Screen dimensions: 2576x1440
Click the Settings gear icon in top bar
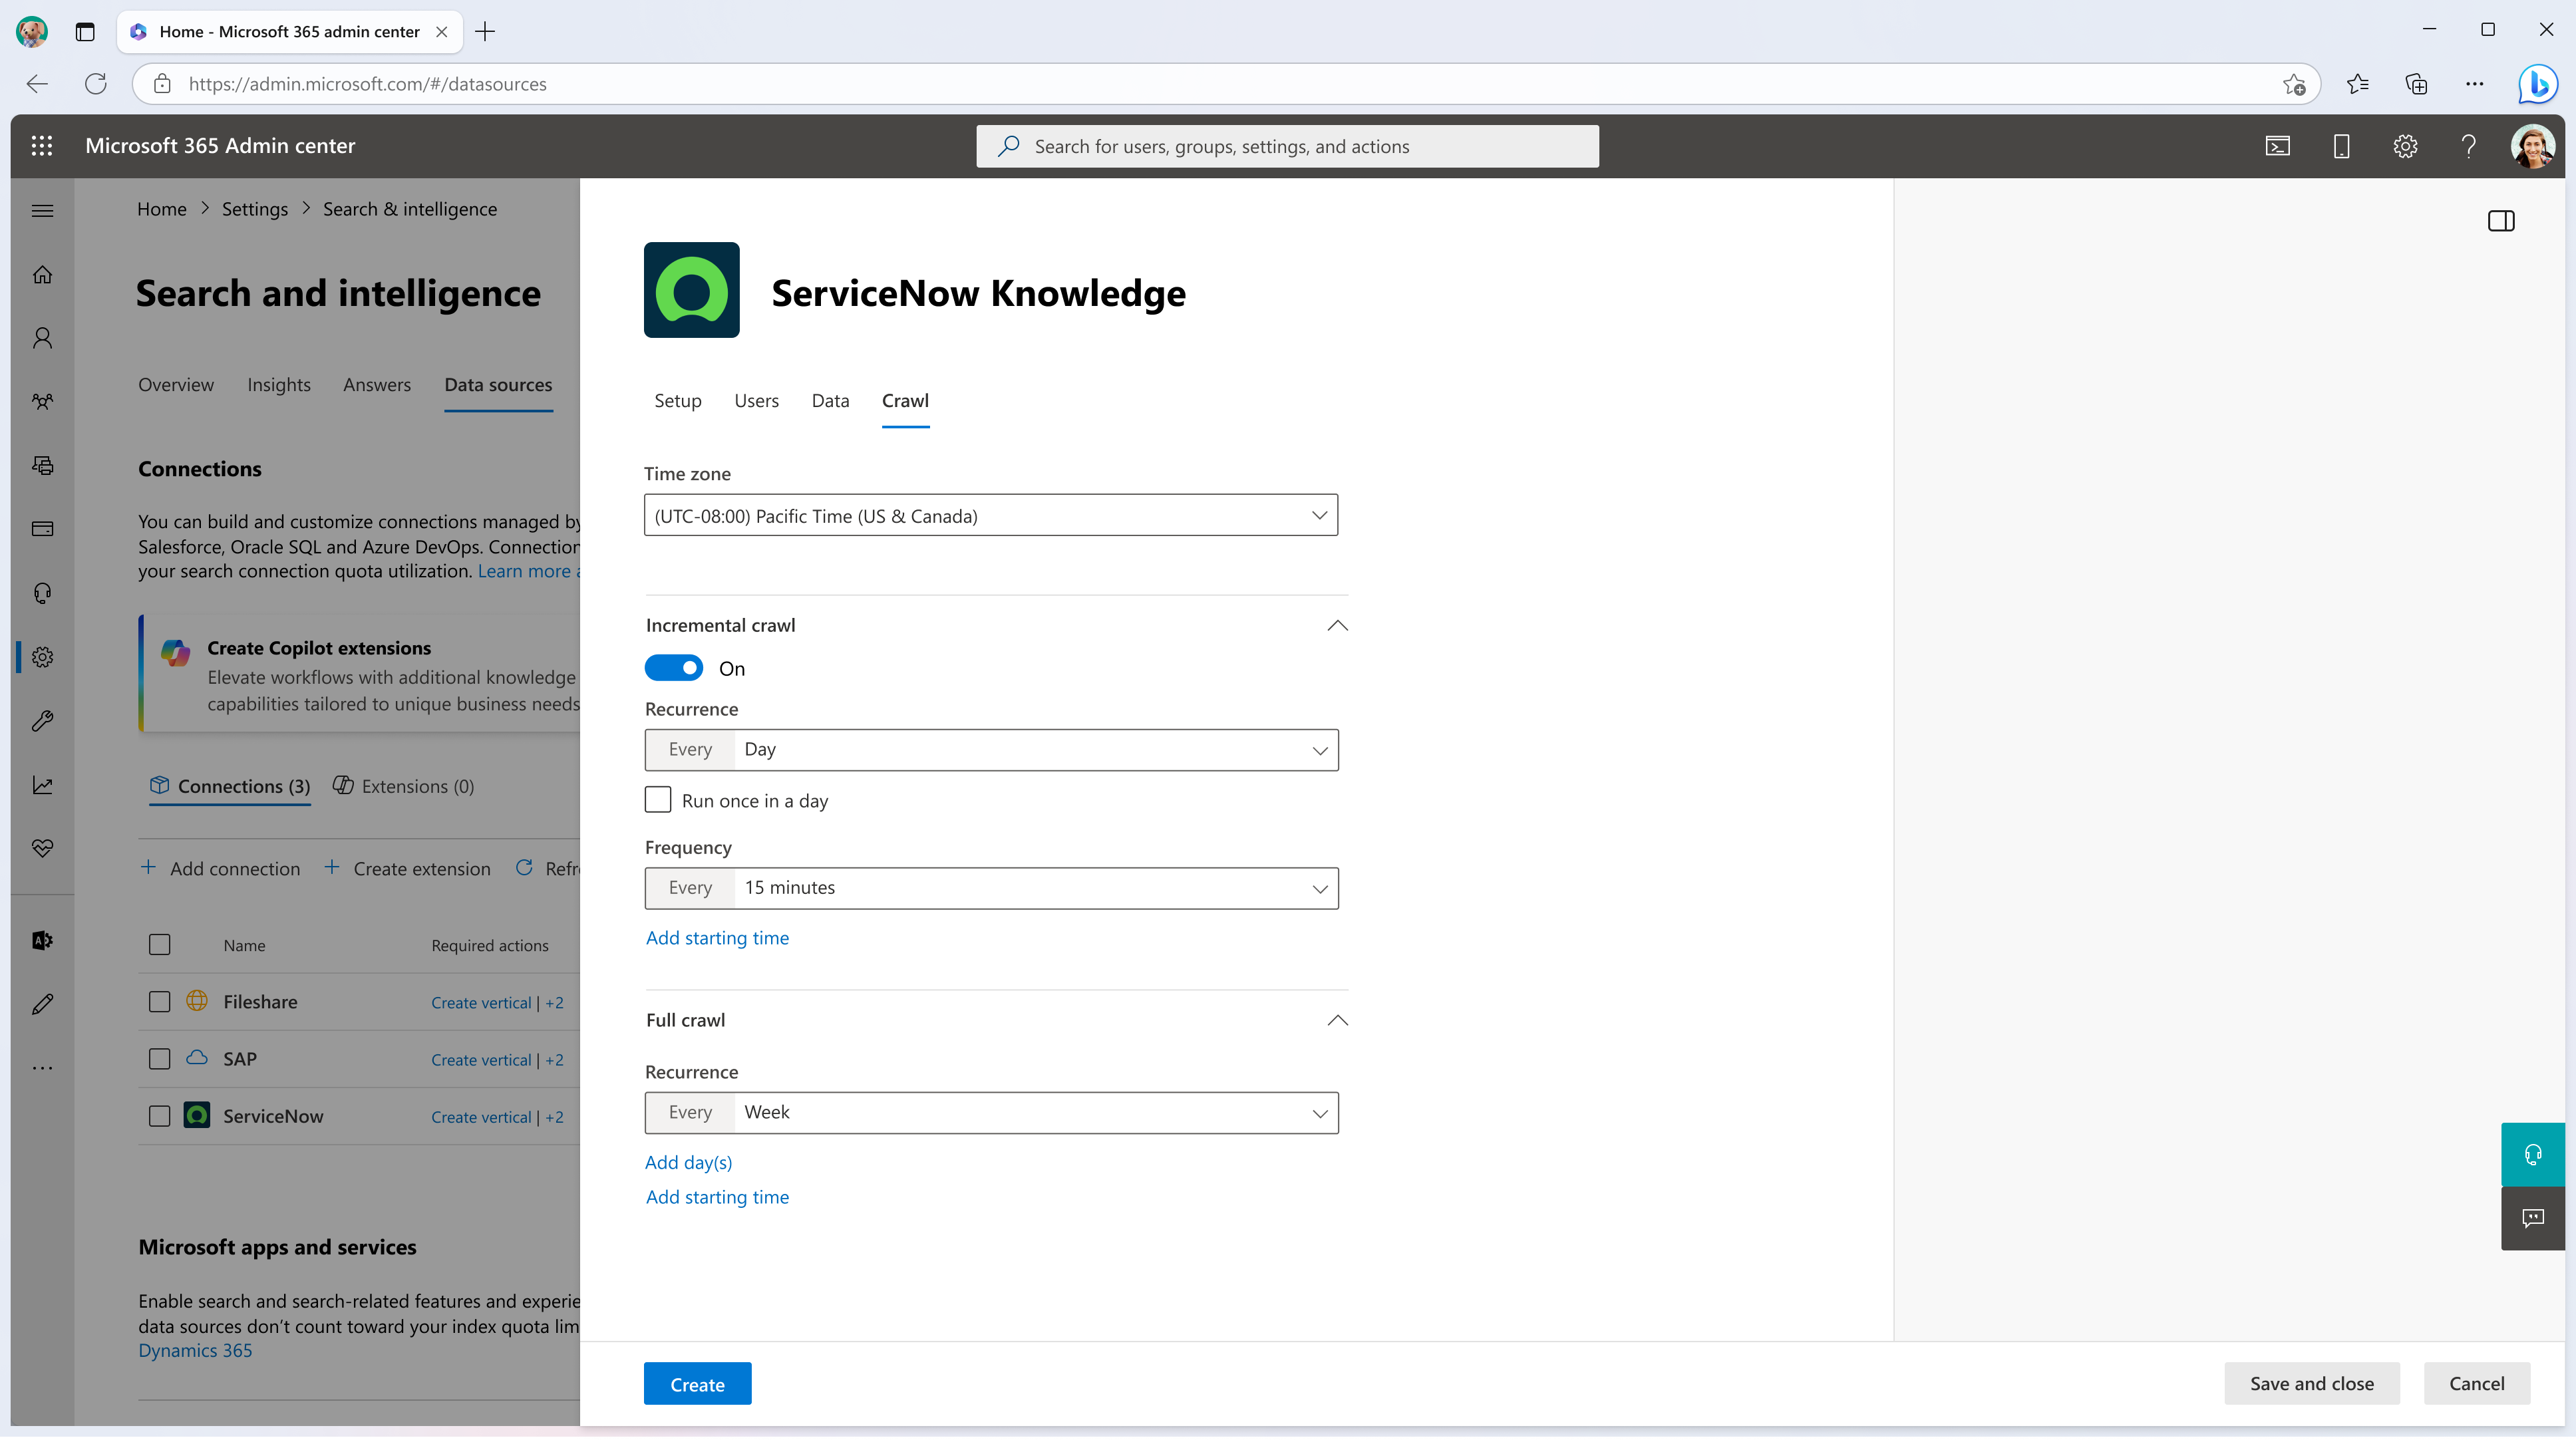click(2404, 145)
